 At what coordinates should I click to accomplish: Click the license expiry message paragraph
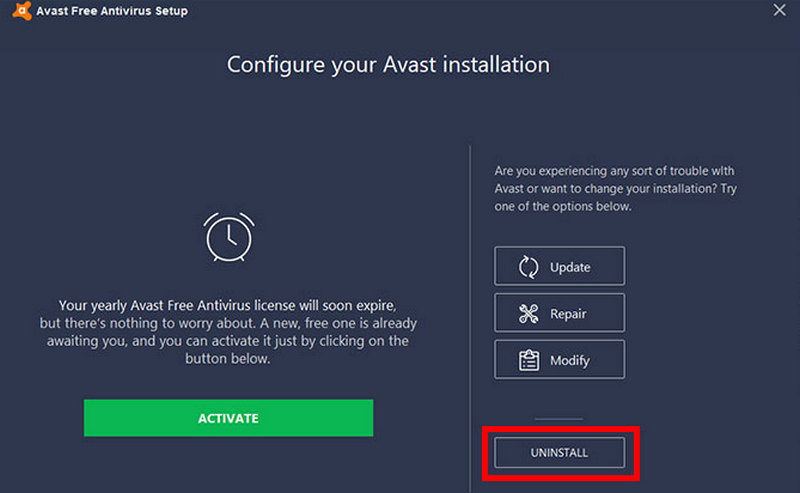pos(228,332)
